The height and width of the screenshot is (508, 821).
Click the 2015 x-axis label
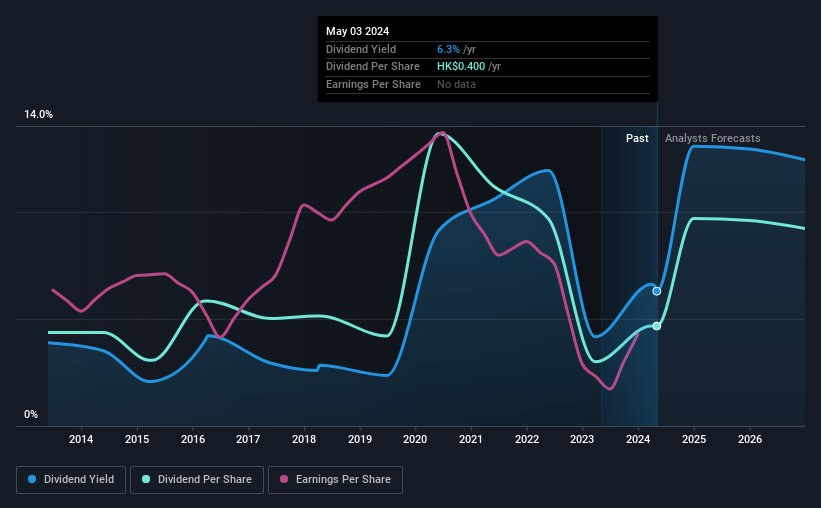[137, 439]
